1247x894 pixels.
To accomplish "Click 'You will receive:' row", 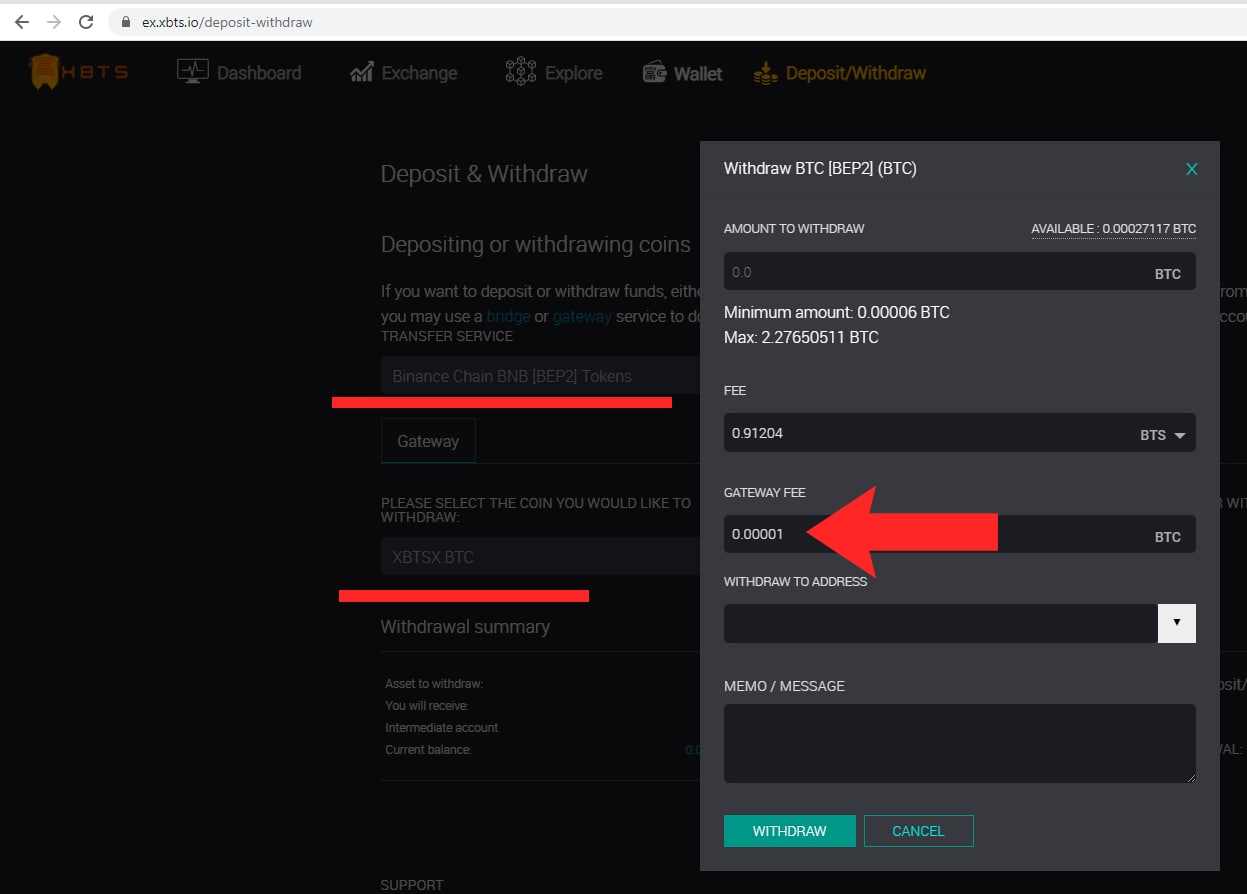I will [x=427, y=706].
